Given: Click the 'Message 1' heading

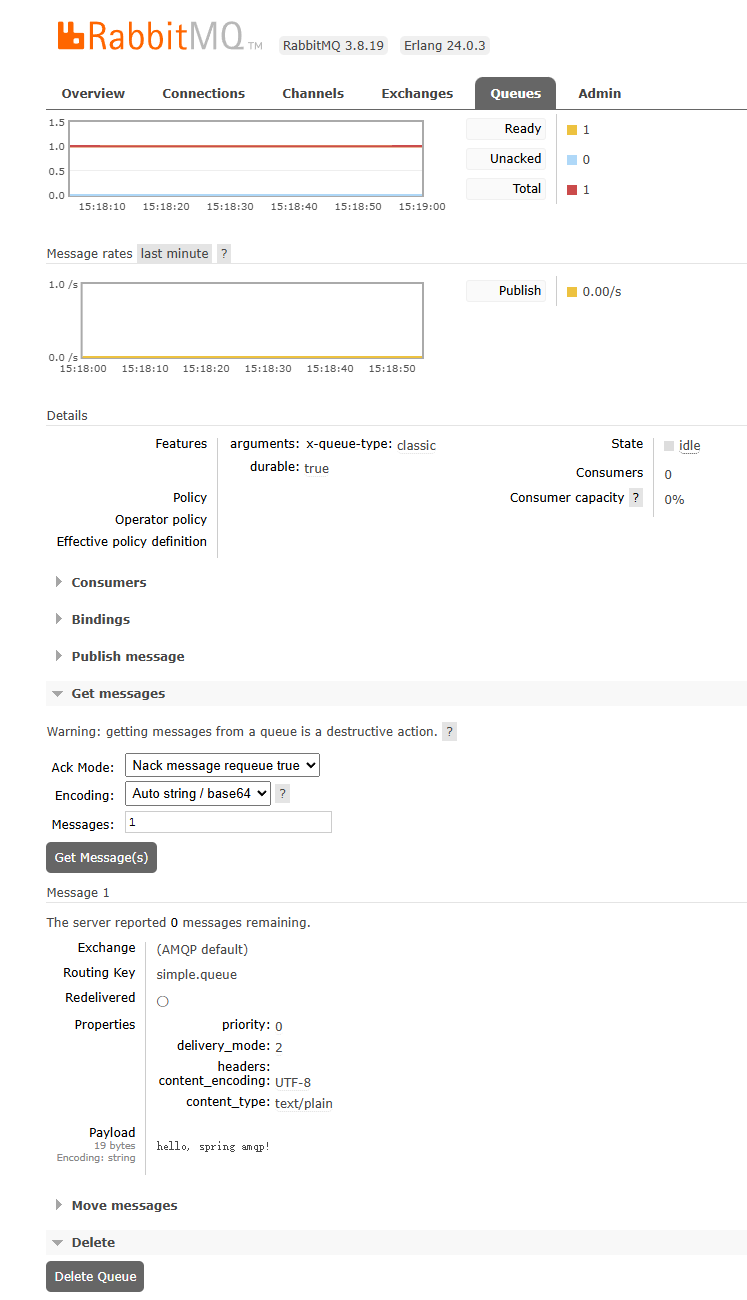Looking at the screenshot, I should coord(78,892).
